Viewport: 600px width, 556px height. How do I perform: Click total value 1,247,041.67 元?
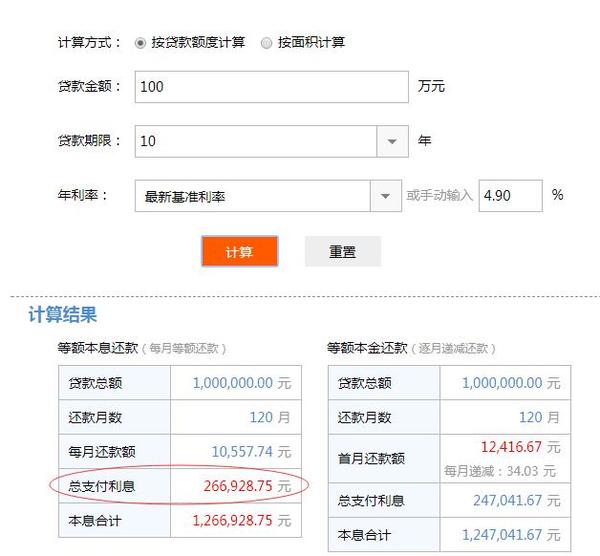pyautogui.click(x=511, y=535)
